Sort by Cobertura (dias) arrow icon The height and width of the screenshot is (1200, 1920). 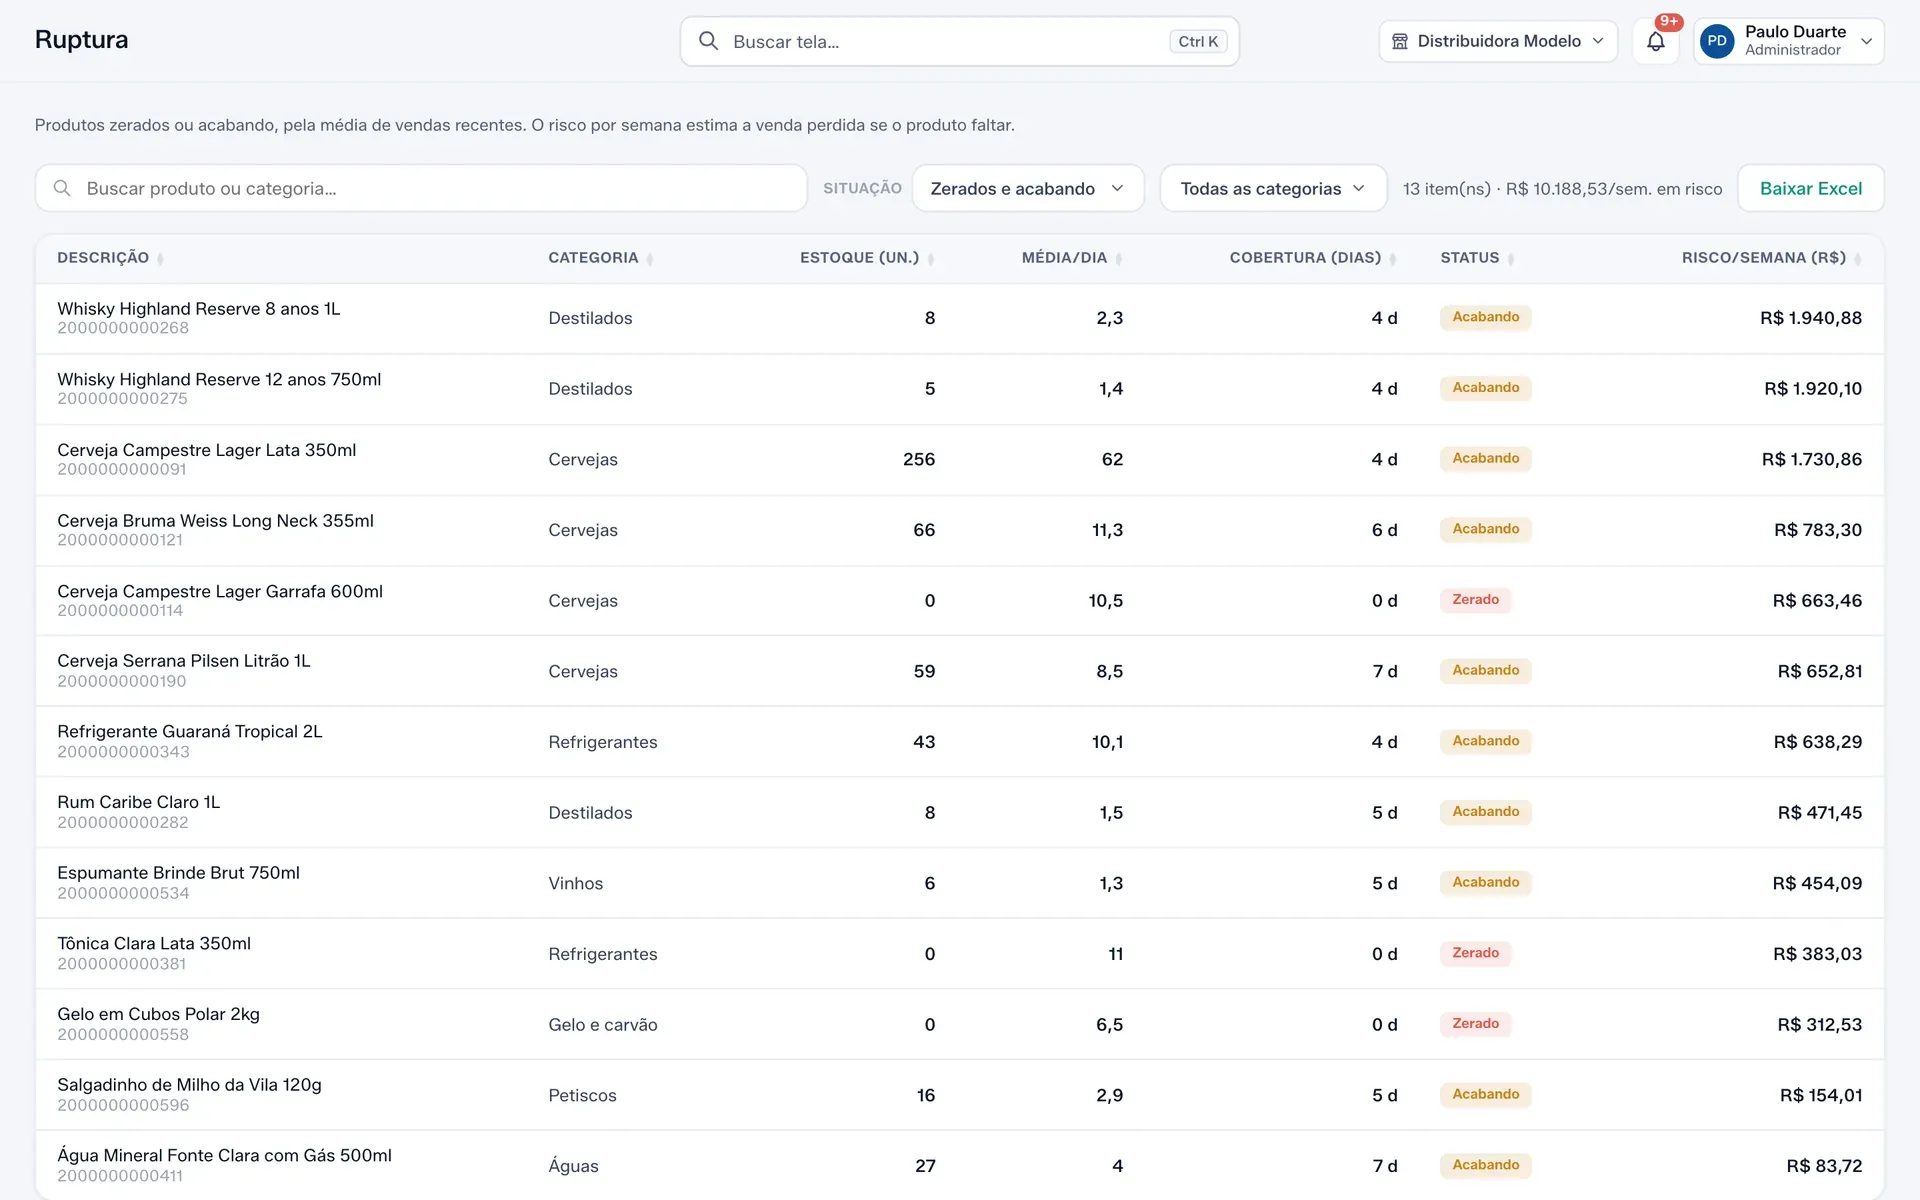point(1392,259)
